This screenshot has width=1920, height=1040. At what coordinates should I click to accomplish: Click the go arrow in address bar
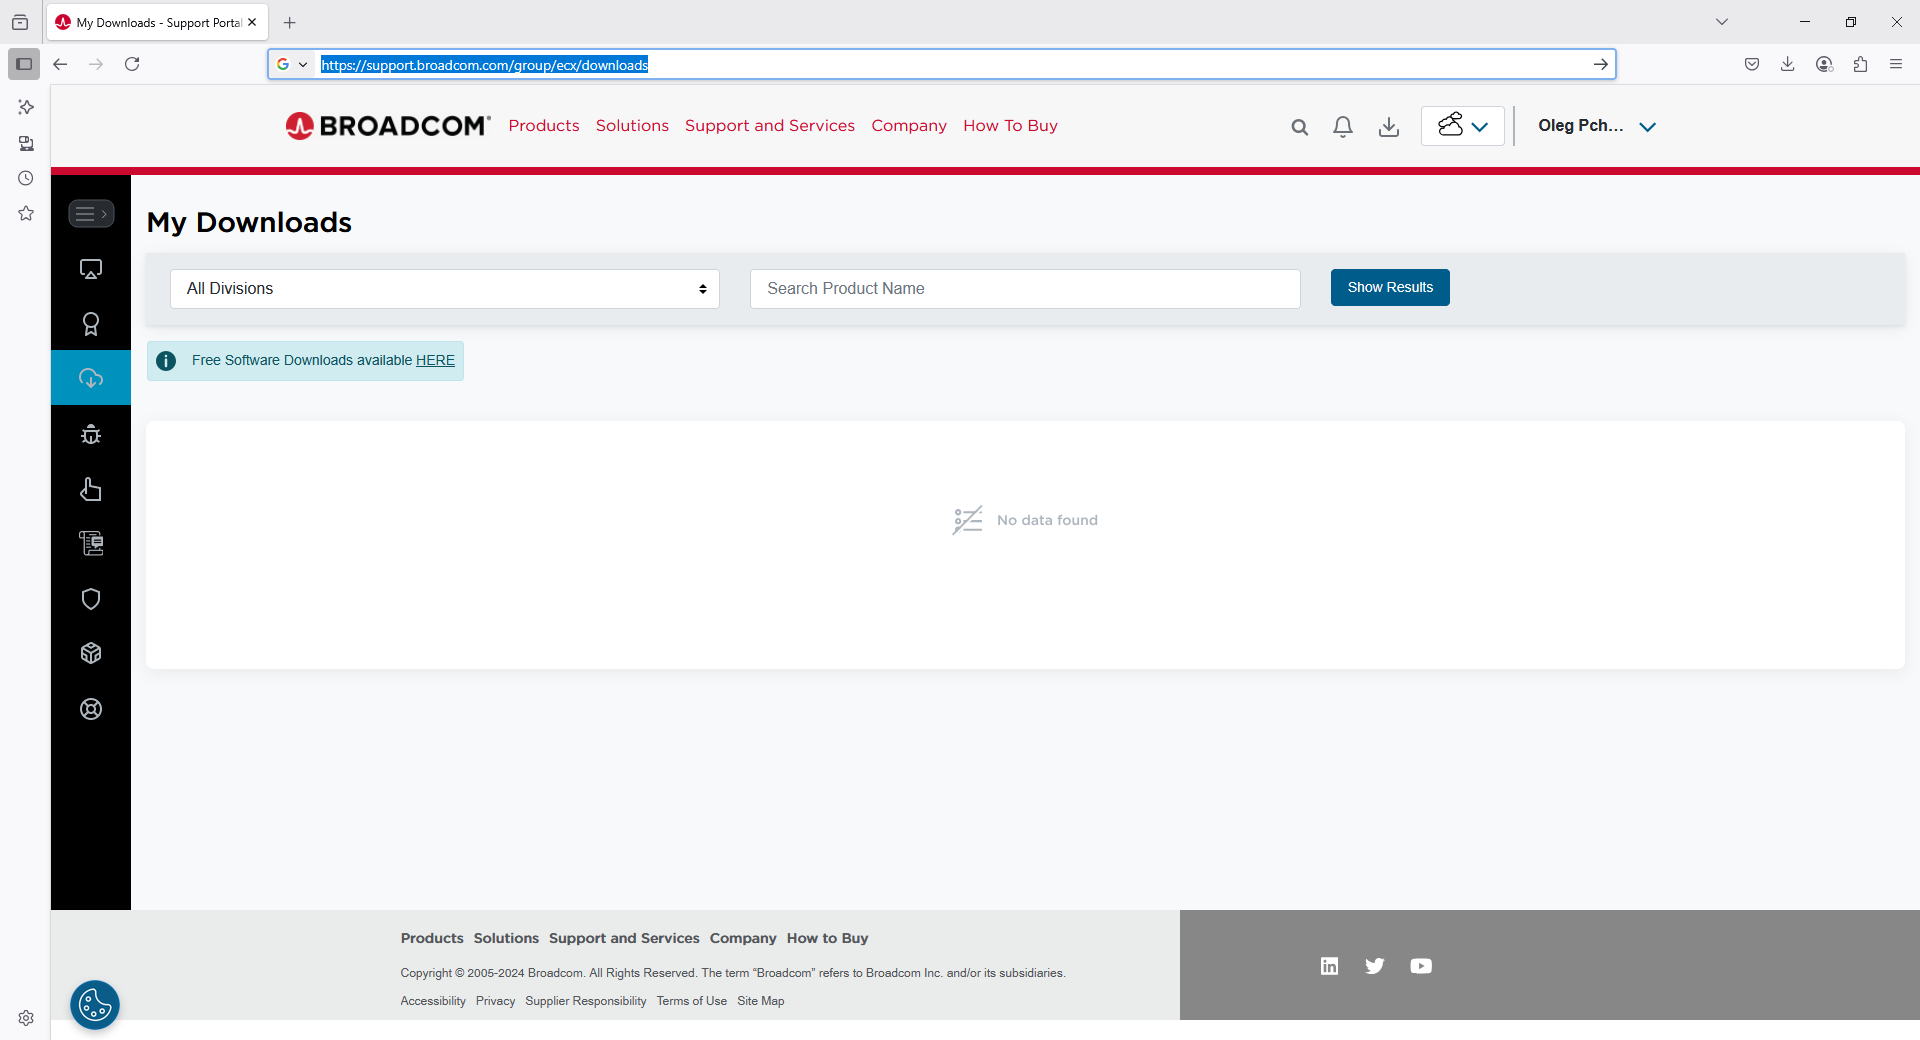coord(1600,64)
